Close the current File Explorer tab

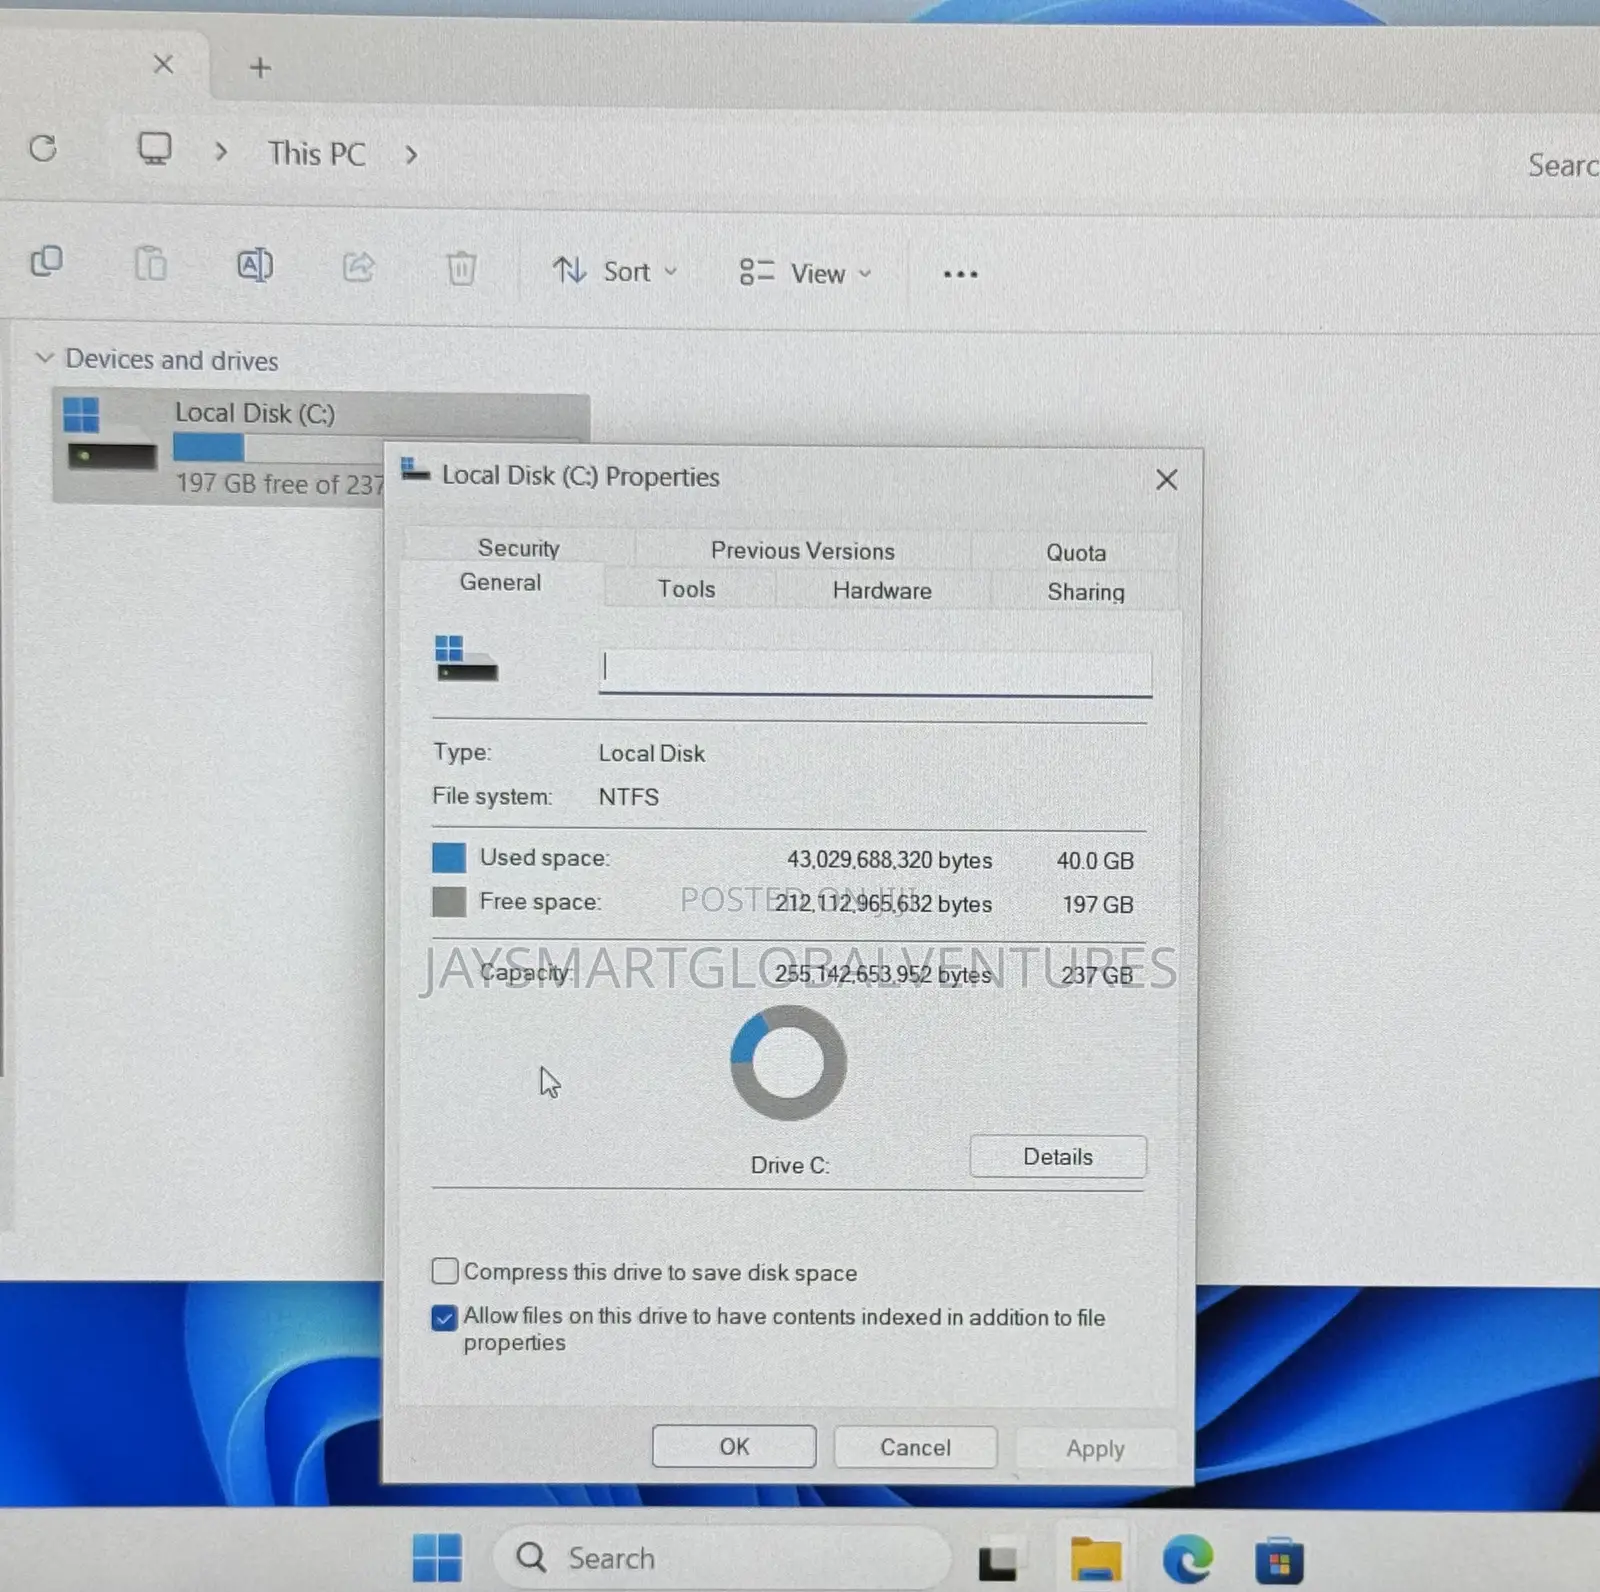(163, 65)
